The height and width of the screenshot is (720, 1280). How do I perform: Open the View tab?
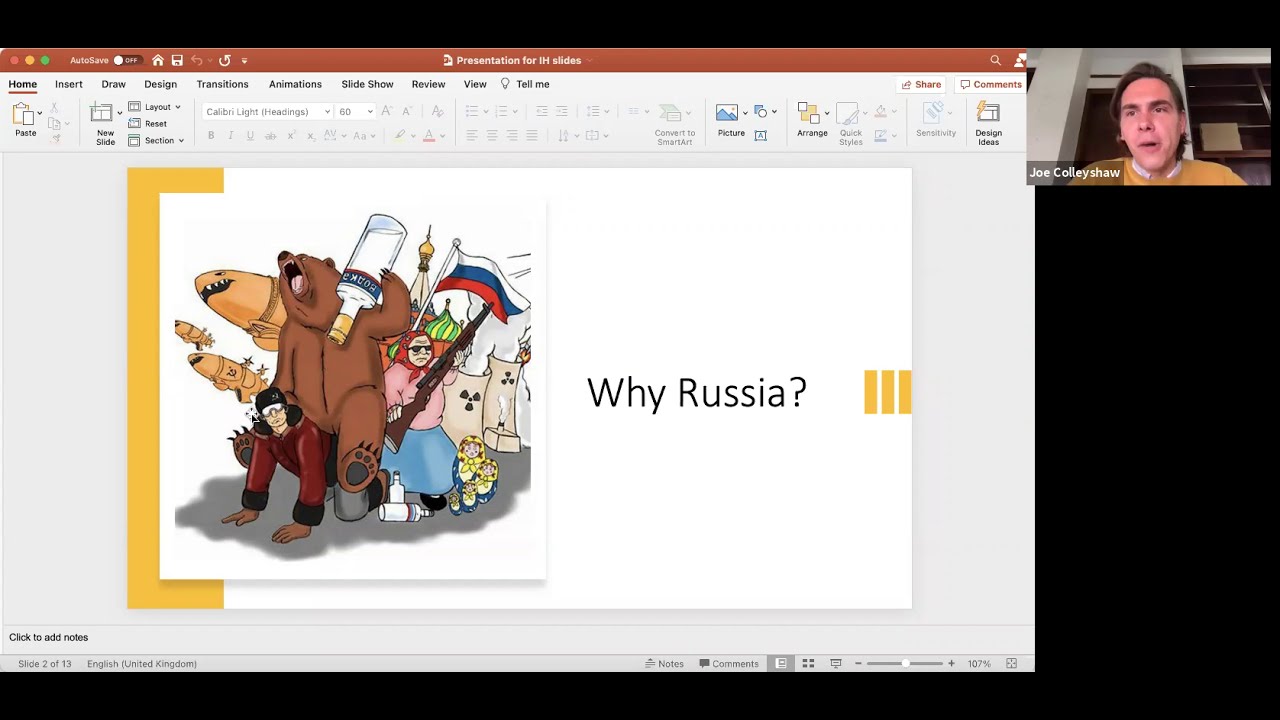[475, 84]
